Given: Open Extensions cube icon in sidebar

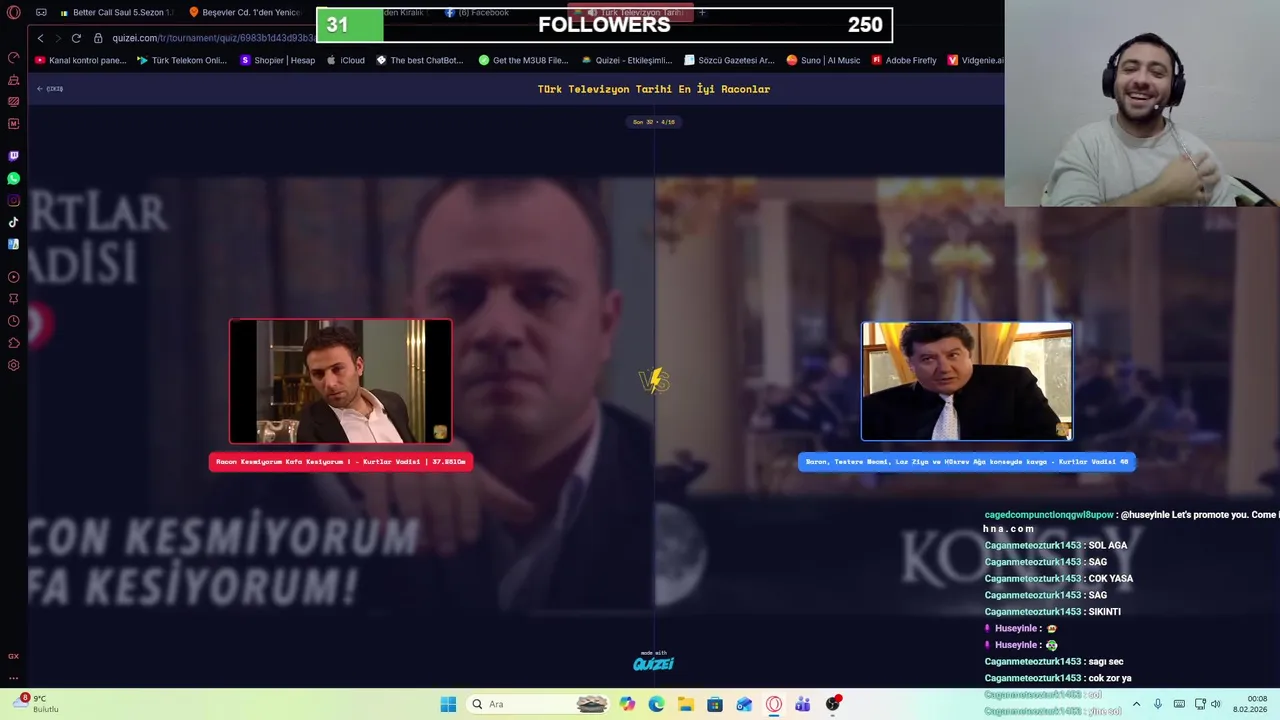Looking at the screenshot, I should (x=14, y=343).
